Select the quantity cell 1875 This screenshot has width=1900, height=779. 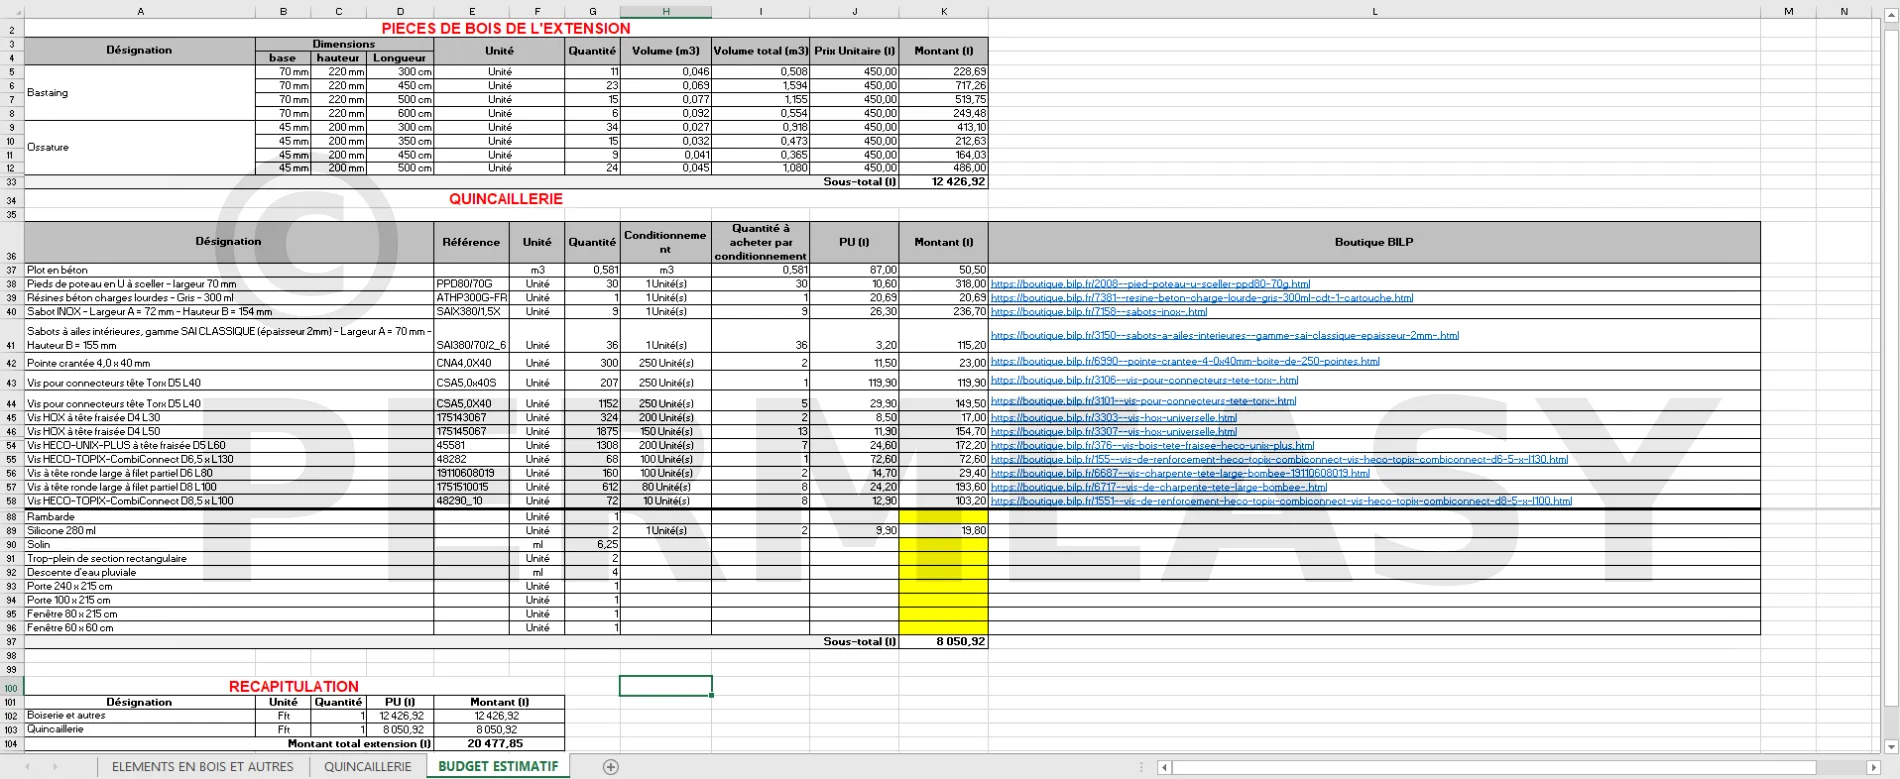[x=592, y=432]
